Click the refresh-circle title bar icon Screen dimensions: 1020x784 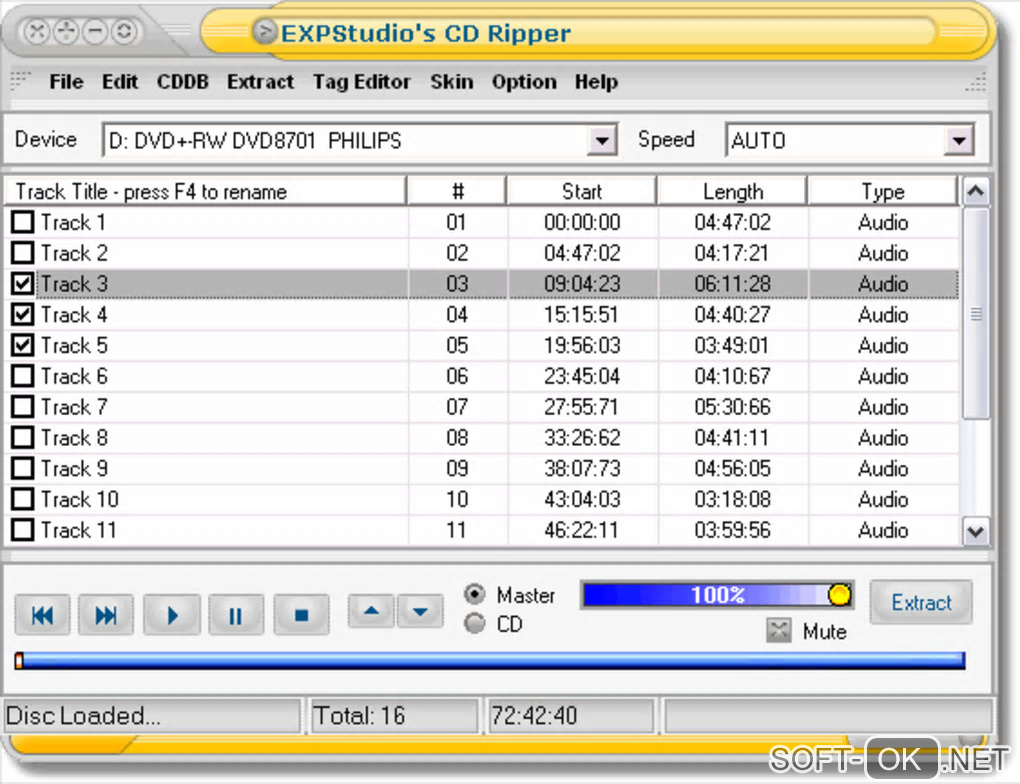124,31
